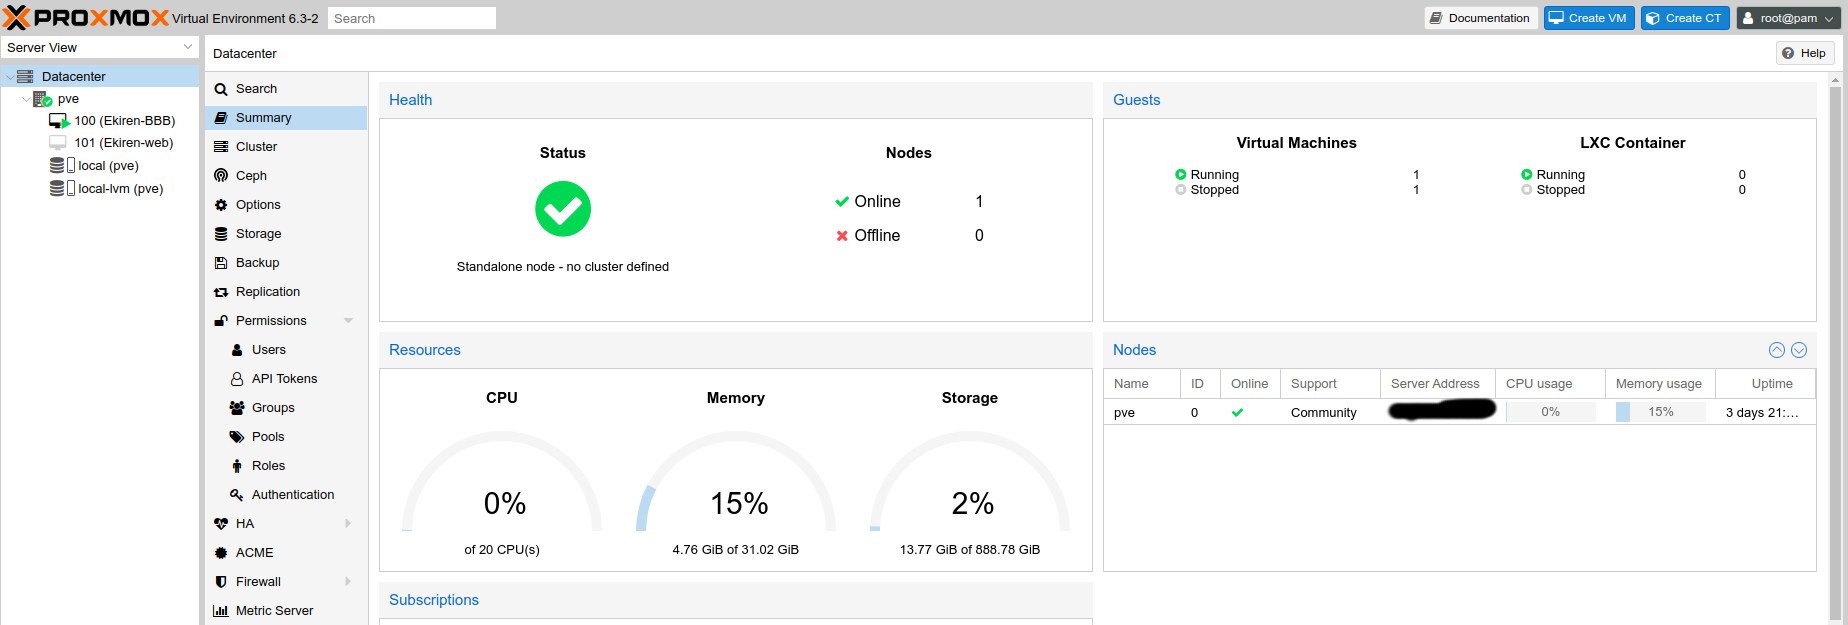1848x625 pixels.
Task: Click the pve Memory usage progress bar
Action: tap(1660, 412)
